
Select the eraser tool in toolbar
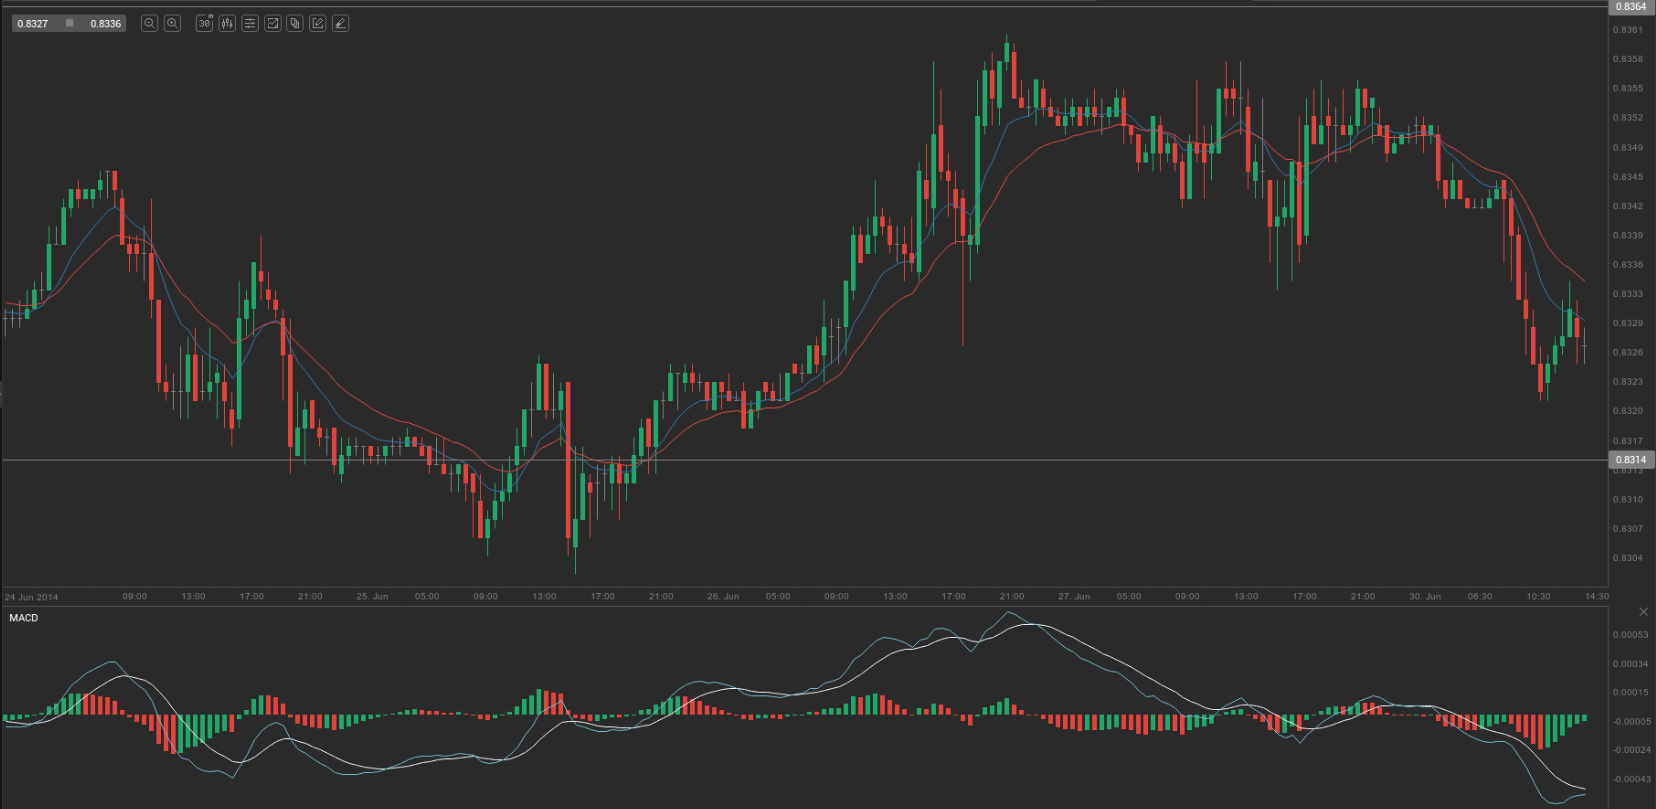click(x=340, y=23)
